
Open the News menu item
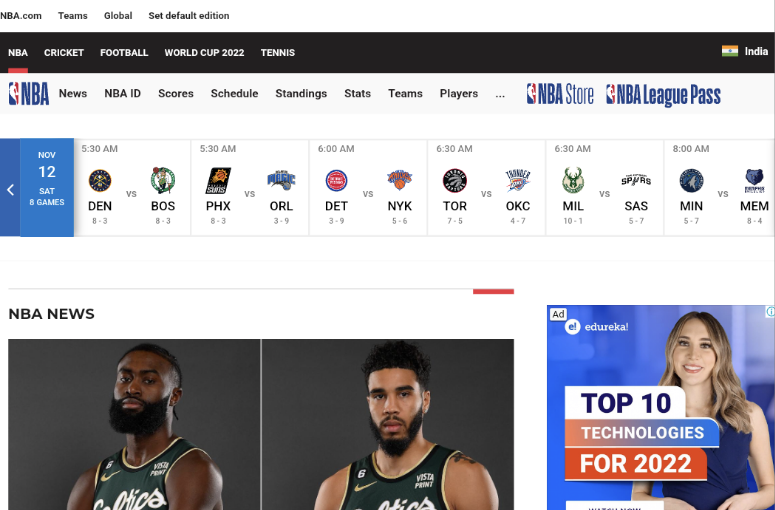pyautogui.click(x=73, y=93)
